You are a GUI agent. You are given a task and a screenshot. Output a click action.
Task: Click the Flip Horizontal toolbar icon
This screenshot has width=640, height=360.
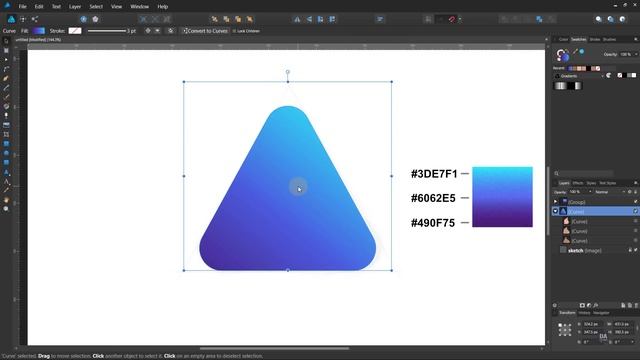297,19
